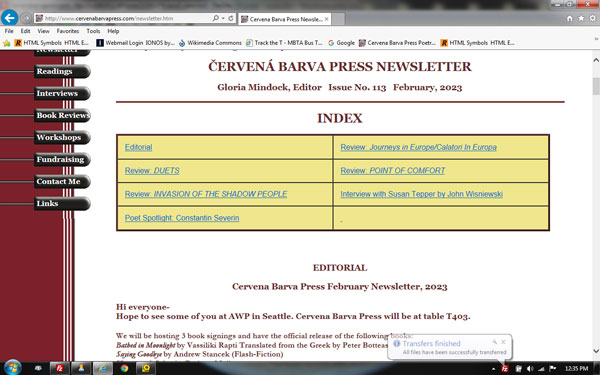The width and height of the screenshot is (600, 375).
Task: Open the Tools menu
Action: [93, 31]
